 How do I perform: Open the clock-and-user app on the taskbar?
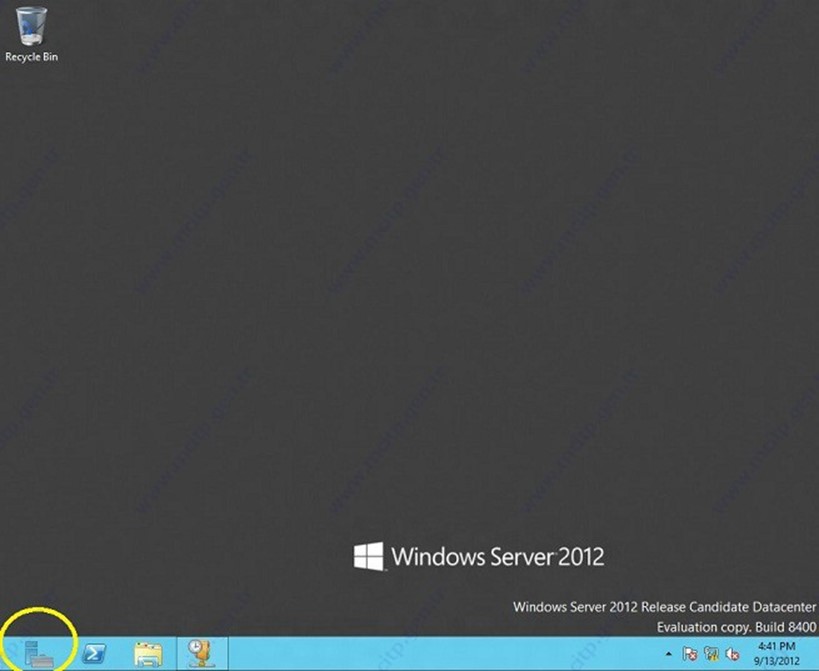point(202,653)
